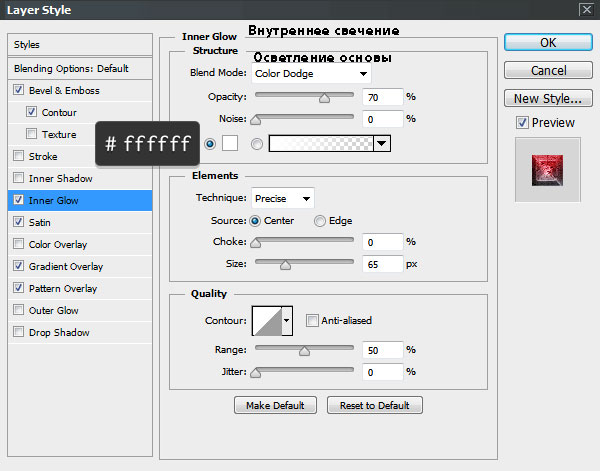The image size is (600, 471).
Task: Click Make Default button
Action: pos(275,405)
